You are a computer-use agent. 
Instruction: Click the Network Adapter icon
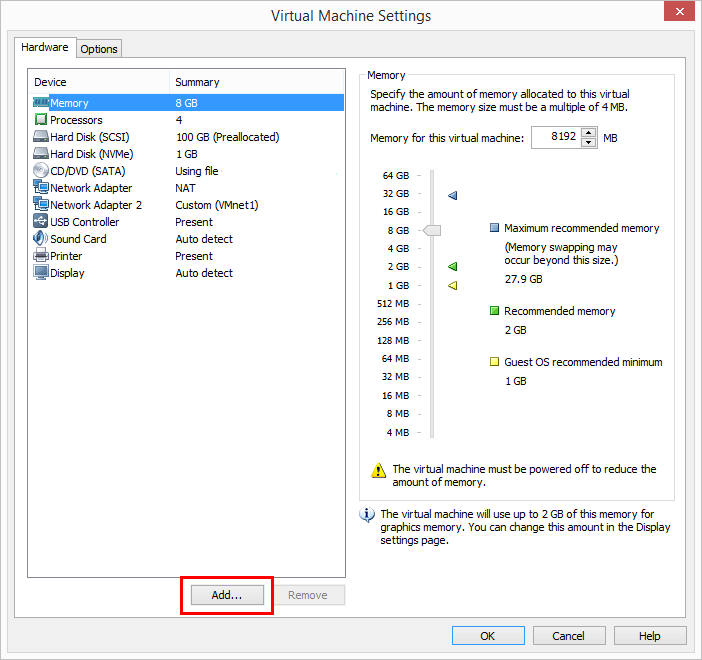pos(41,187)
